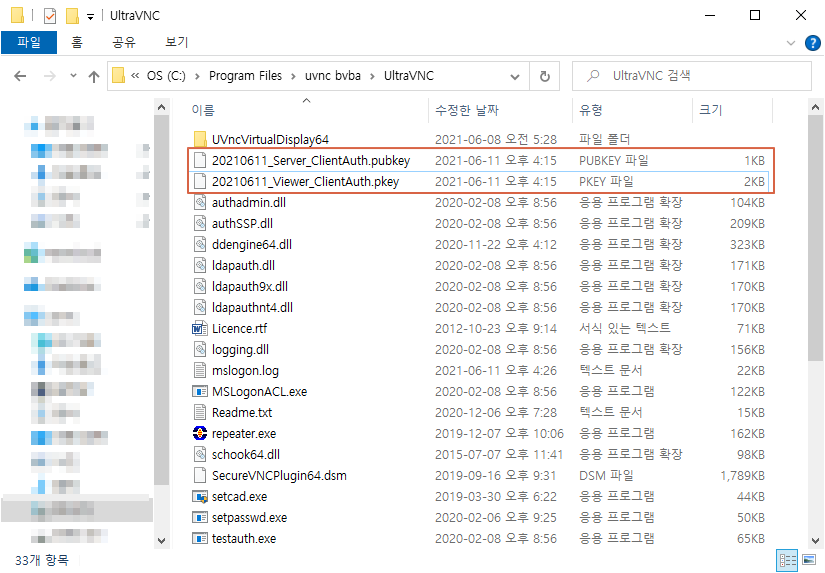Click the mslogon.log text file icon
Viewport: 825px width, 573px height.
point(200,370)
